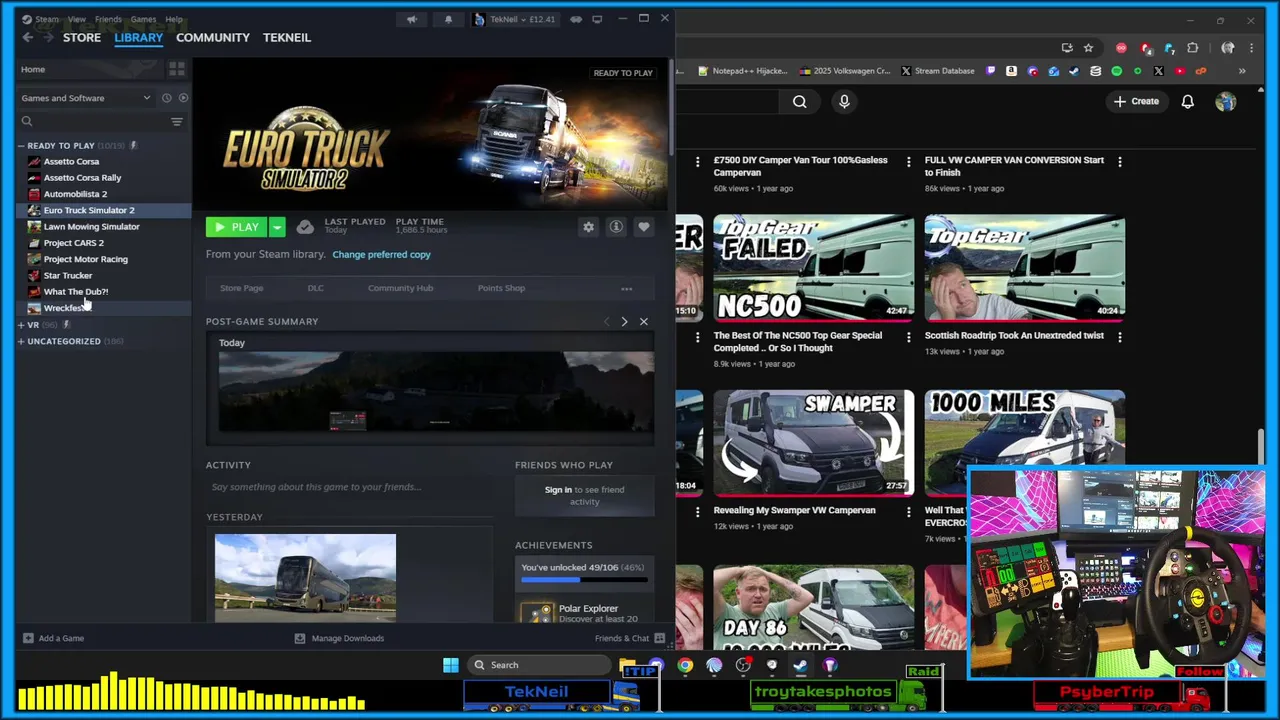Expand UNCATEGORIZED category
Image resolution: width=1280 pixels, height=720 pixels.
(x=21, y=342)
